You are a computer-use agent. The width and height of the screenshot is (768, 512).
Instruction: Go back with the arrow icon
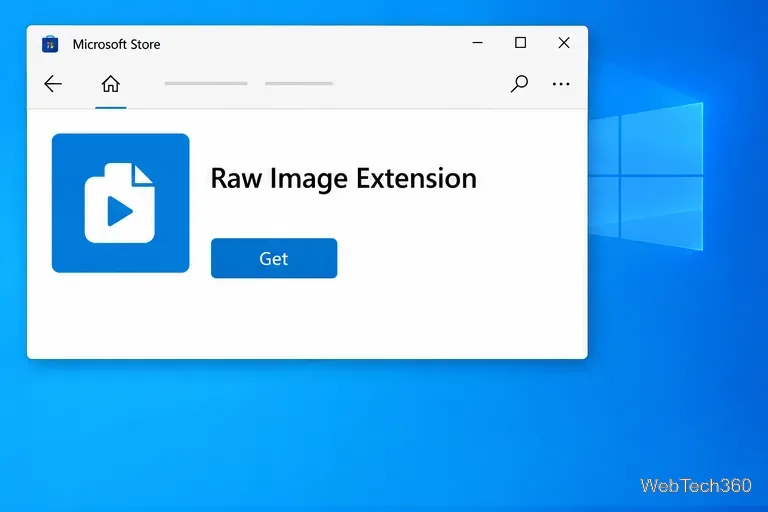click(53, 84)
